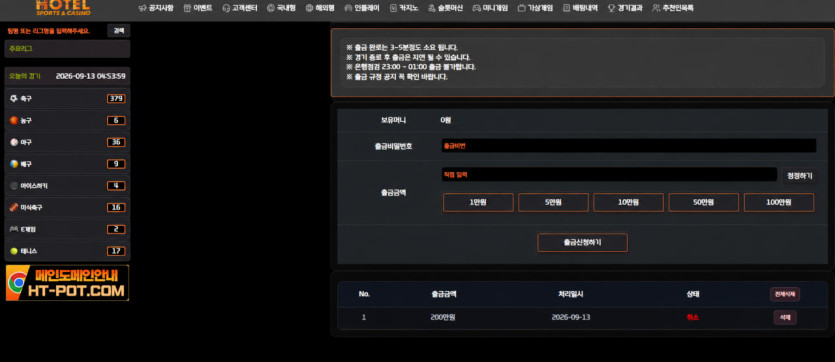This screenshot has height=362, width=835.
Task: Click the red 취소 status text
Action: click(692, 317)
